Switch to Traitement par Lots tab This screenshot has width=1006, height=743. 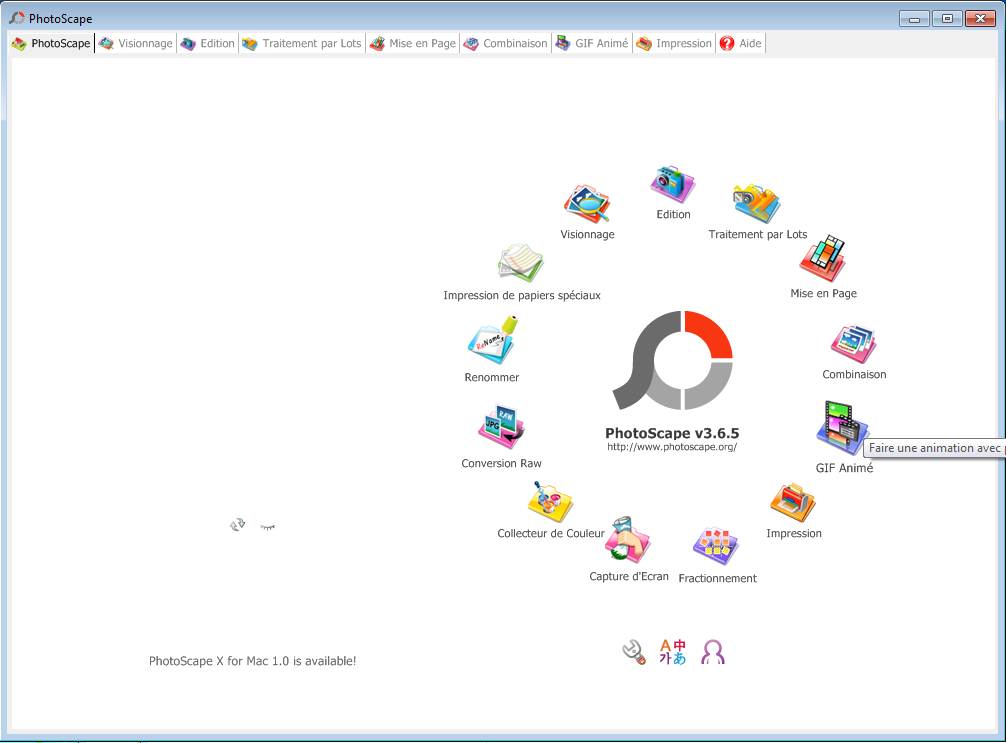302,44
